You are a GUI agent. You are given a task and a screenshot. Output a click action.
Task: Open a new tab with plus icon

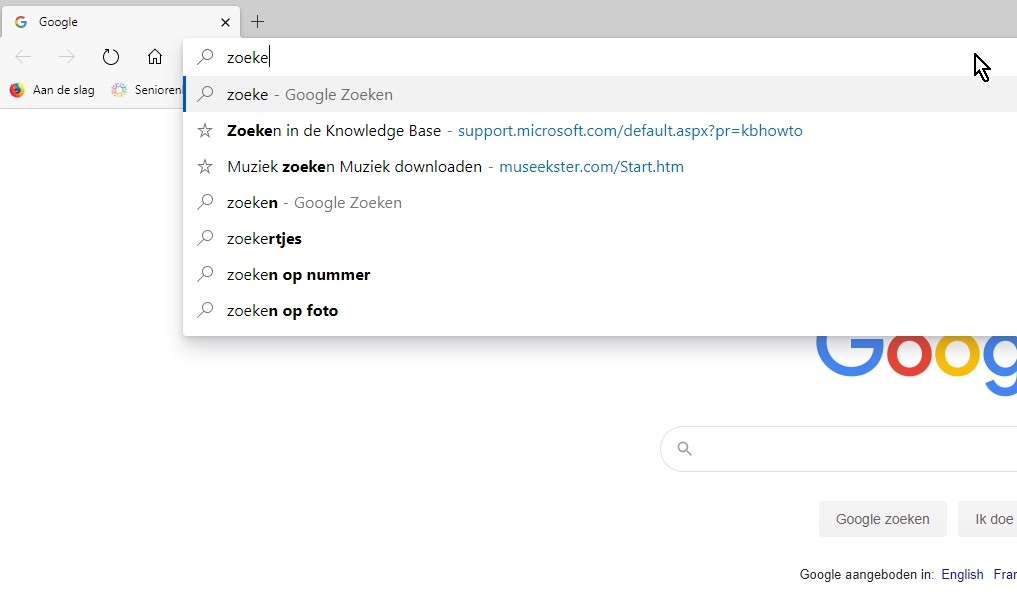[258, 21]
